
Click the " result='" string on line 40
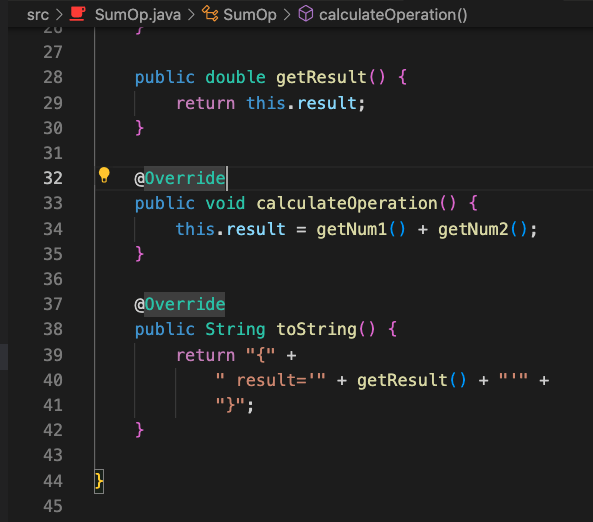coord(270,380)
